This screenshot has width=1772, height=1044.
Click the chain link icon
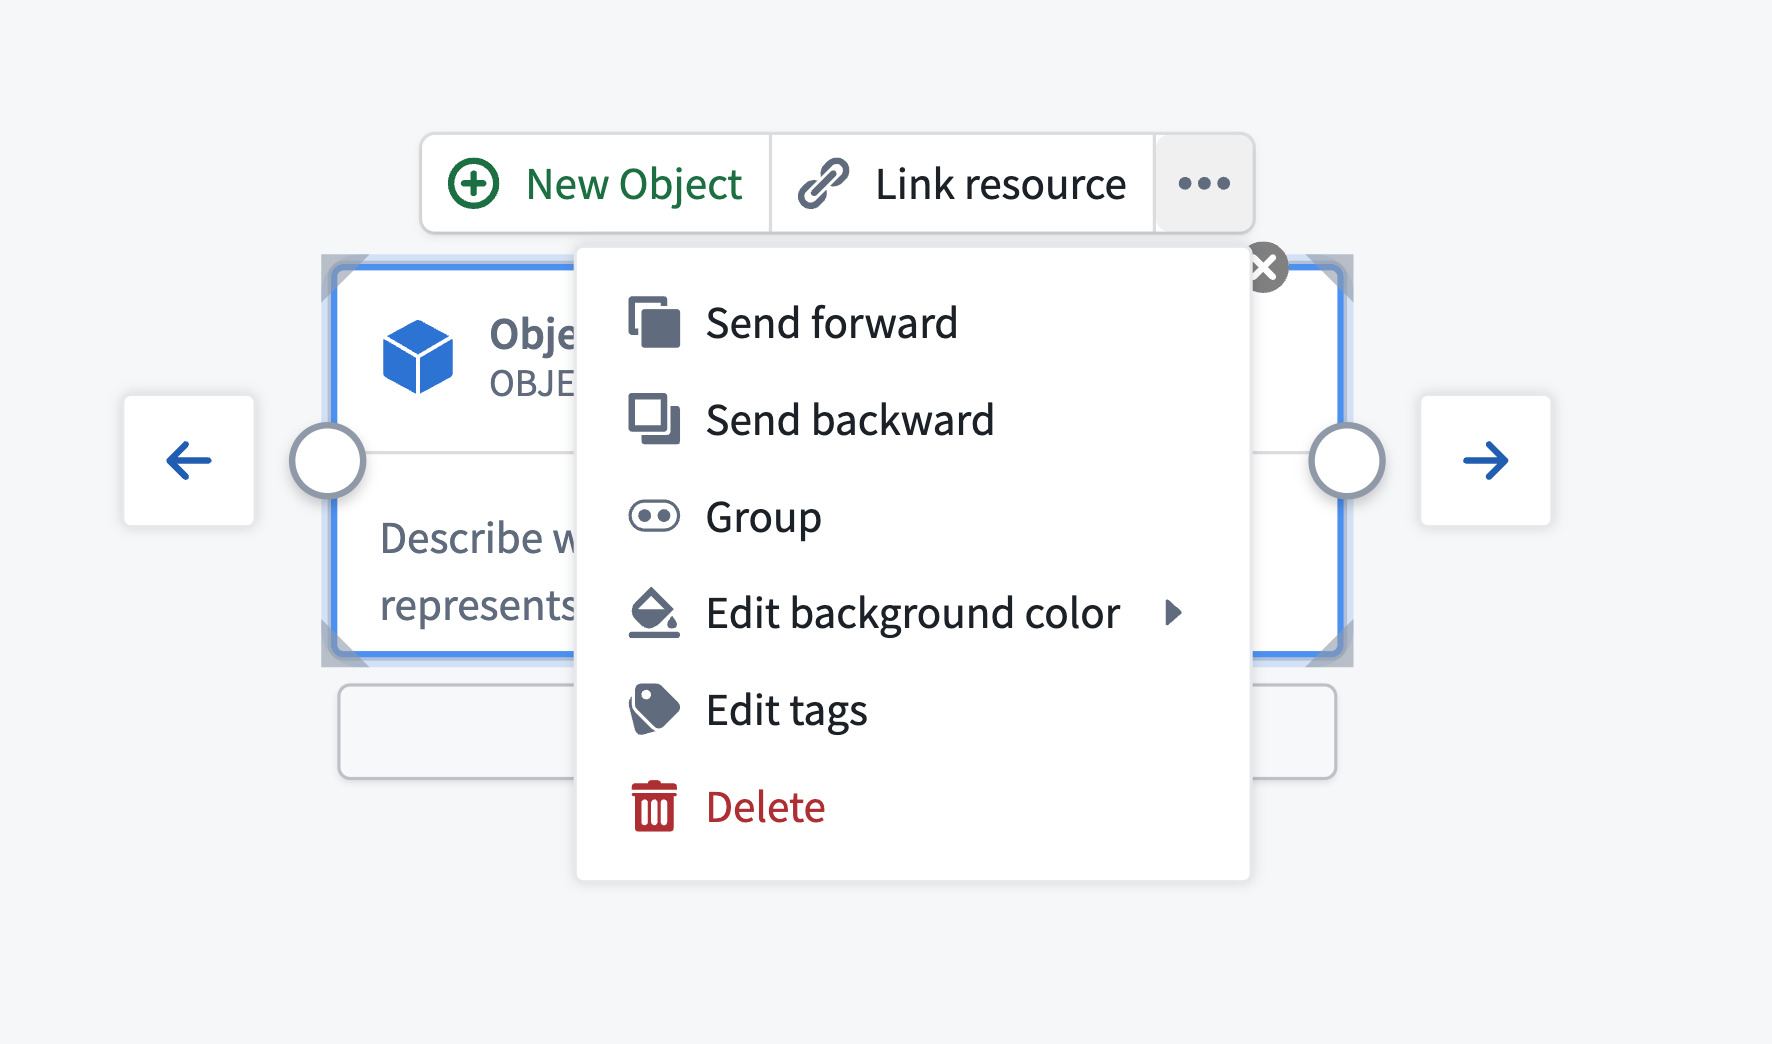(823, 184)
